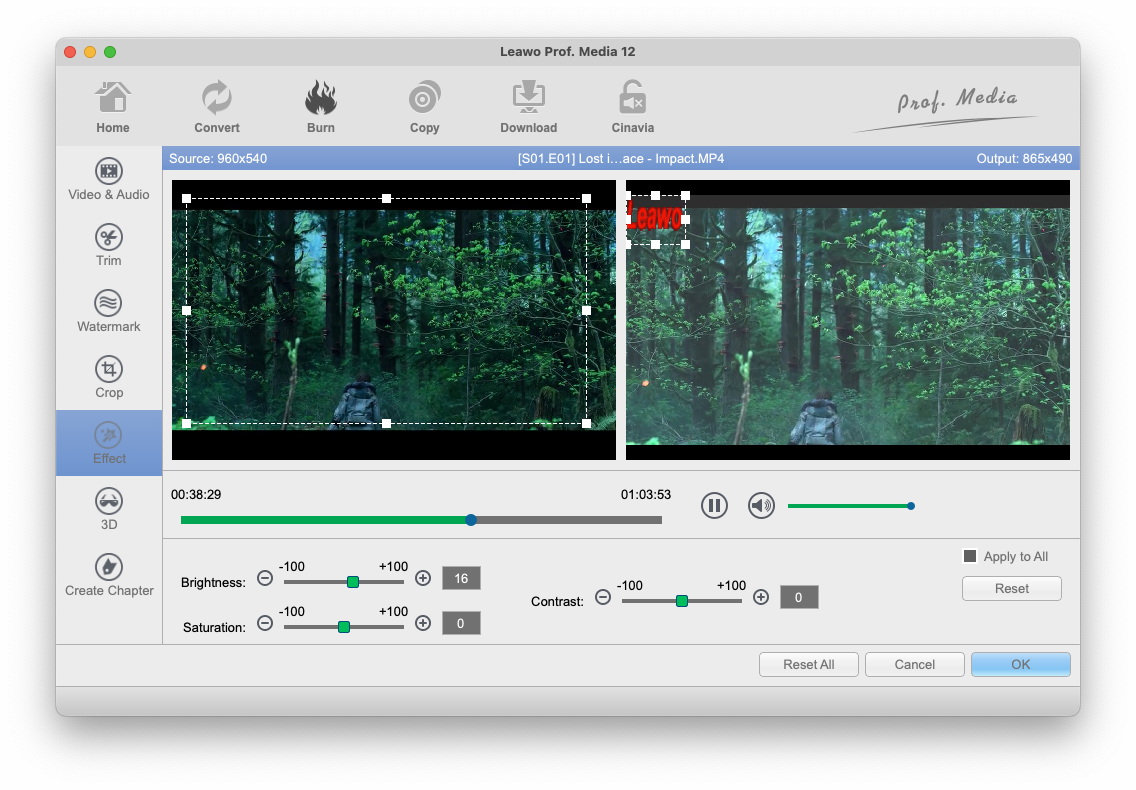Image resolution: width=1136 pixels, height=790 pixels.
Task: Click the Brightness slider handle
Action: (x=353, y=581)
